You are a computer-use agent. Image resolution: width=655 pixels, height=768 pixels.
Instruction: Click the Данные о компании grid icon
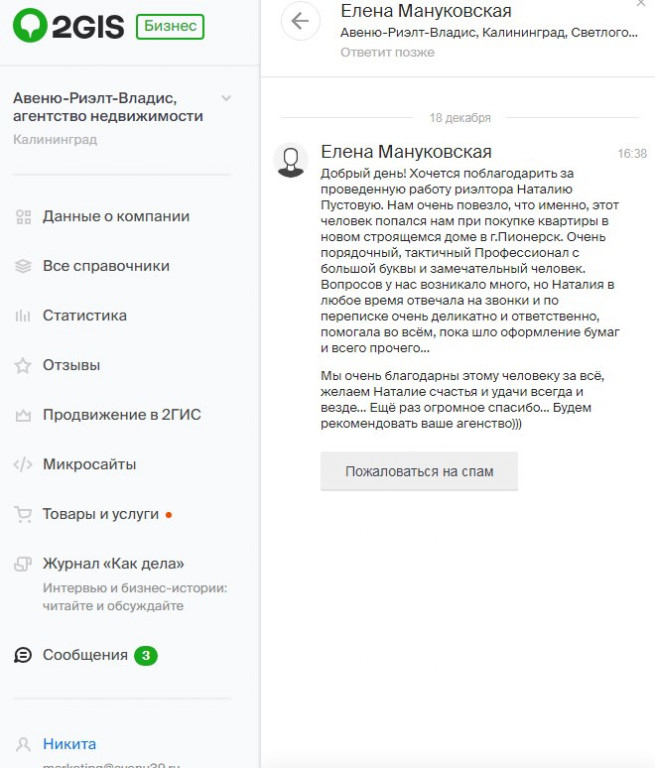coord(23,216)
